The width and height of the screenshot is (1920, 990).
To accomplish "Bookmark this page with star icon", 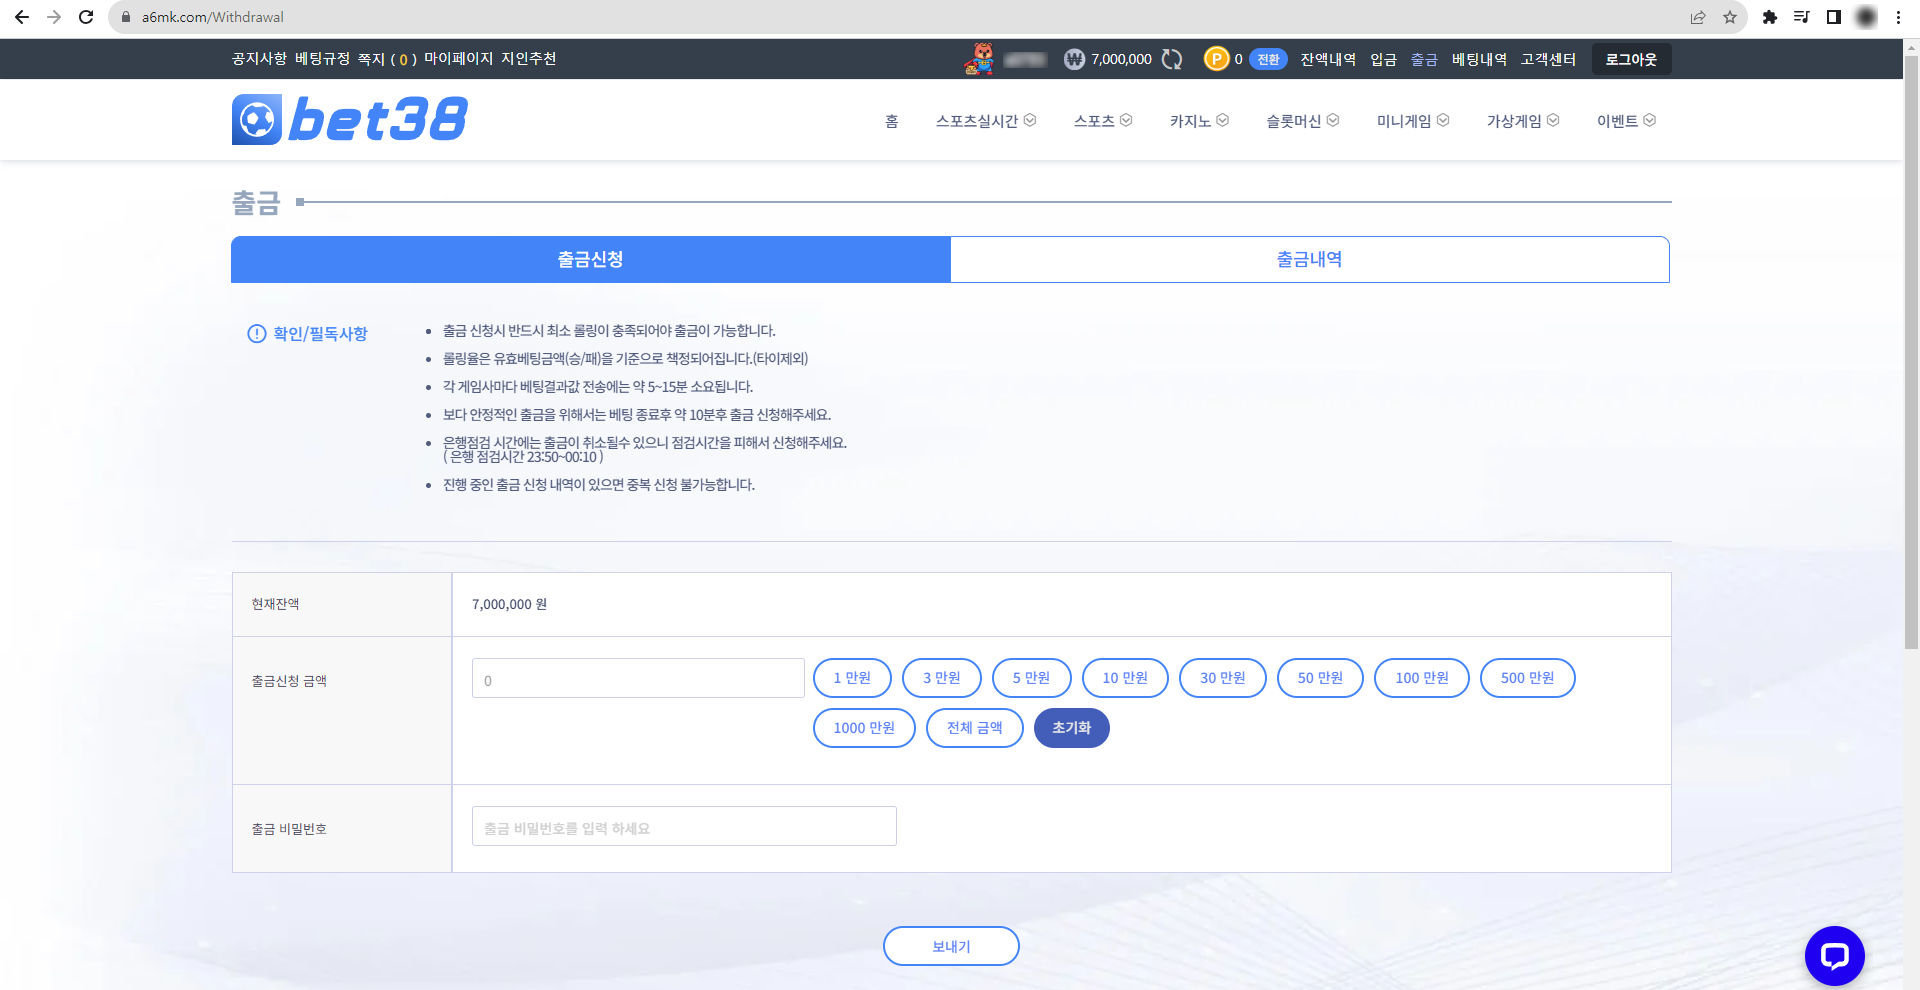I will coord(1730,17).
